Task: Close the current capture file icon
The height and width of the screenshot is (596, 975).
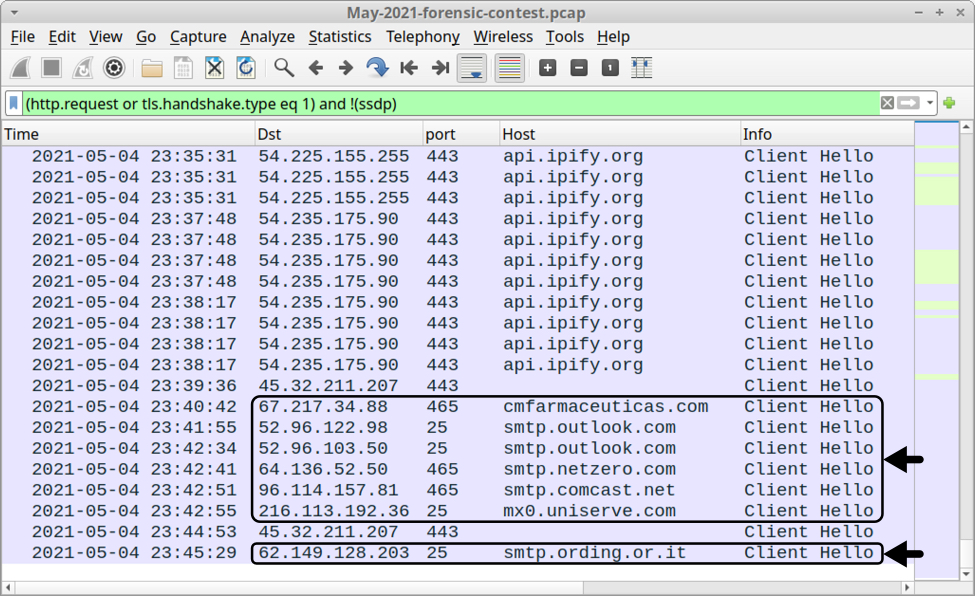Action: point(214,68)
